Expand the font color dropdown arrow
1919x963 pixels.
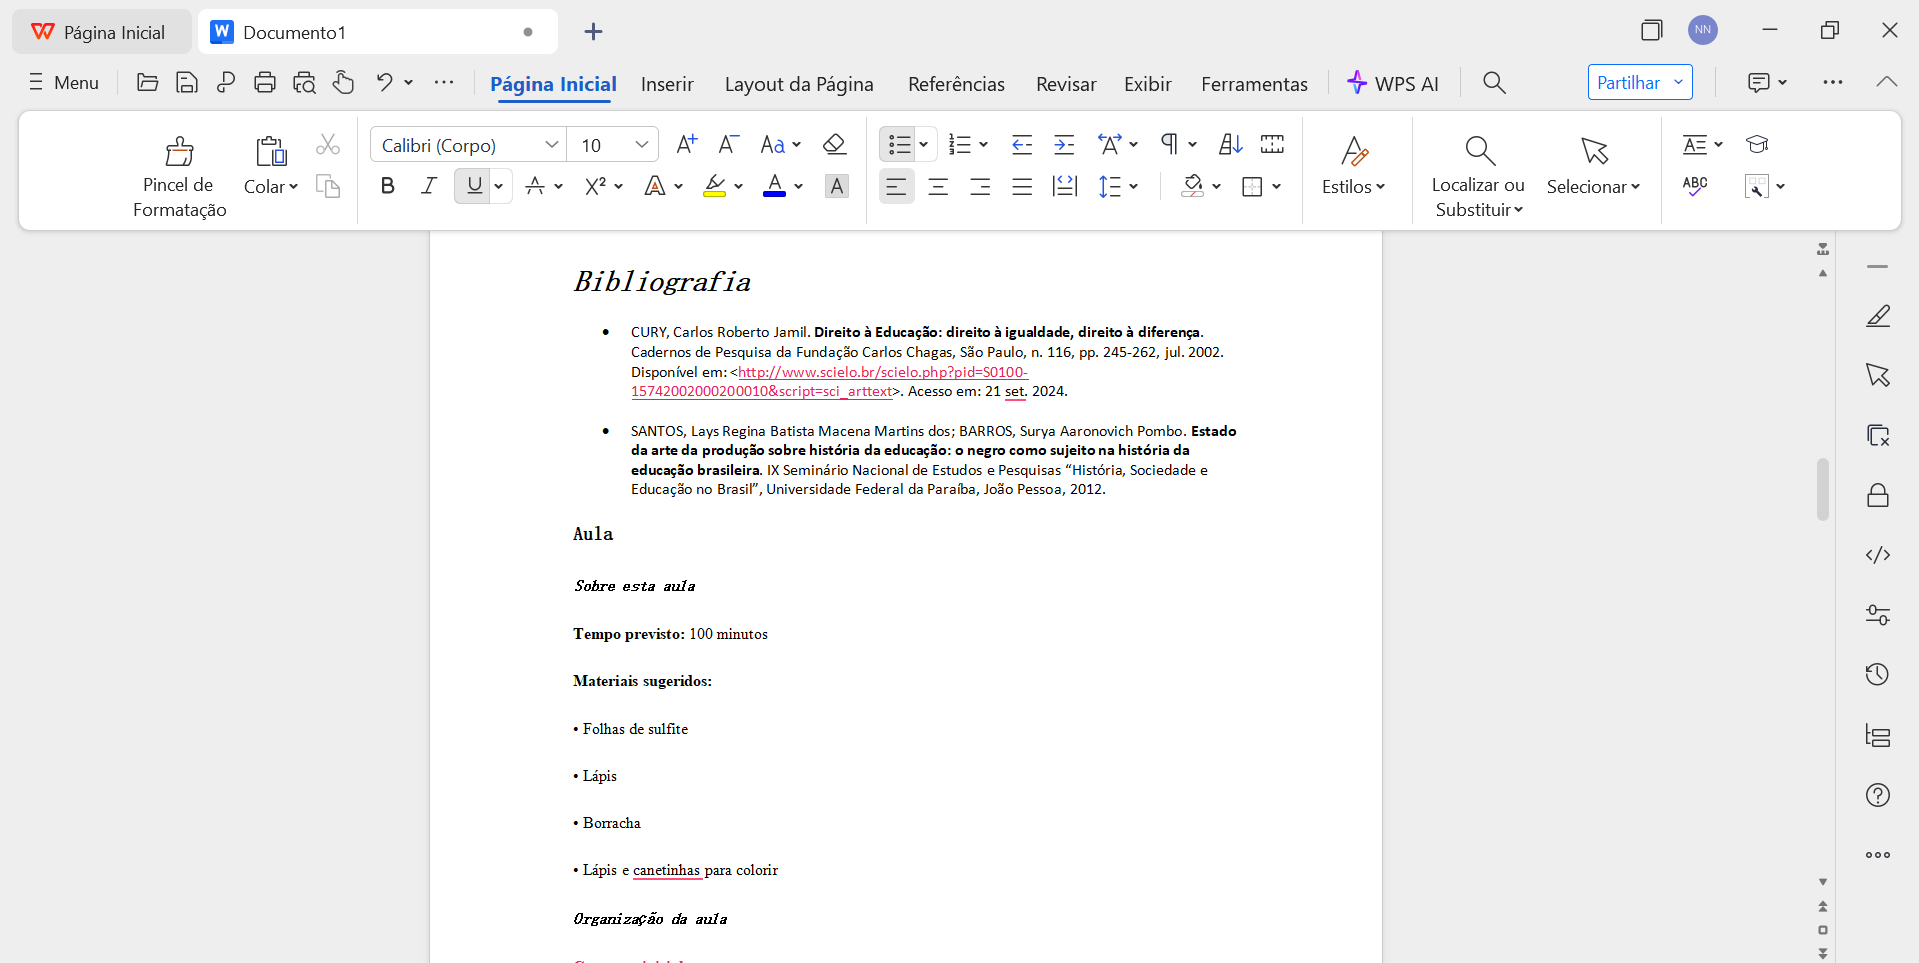pyautogui.click(x=798, y=186)
